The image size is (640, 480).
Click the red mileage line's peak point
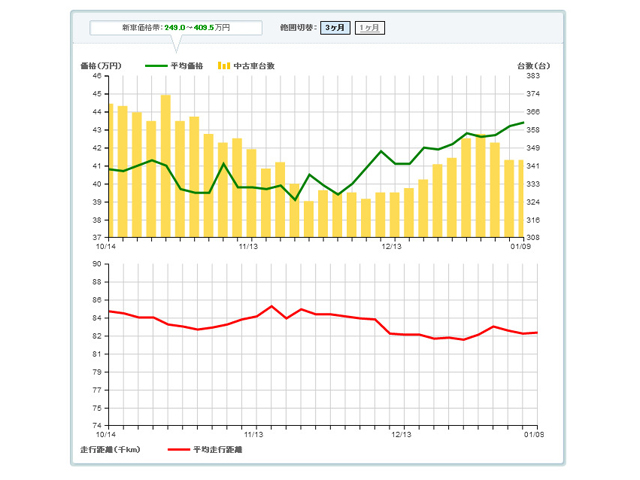(272, 306)
